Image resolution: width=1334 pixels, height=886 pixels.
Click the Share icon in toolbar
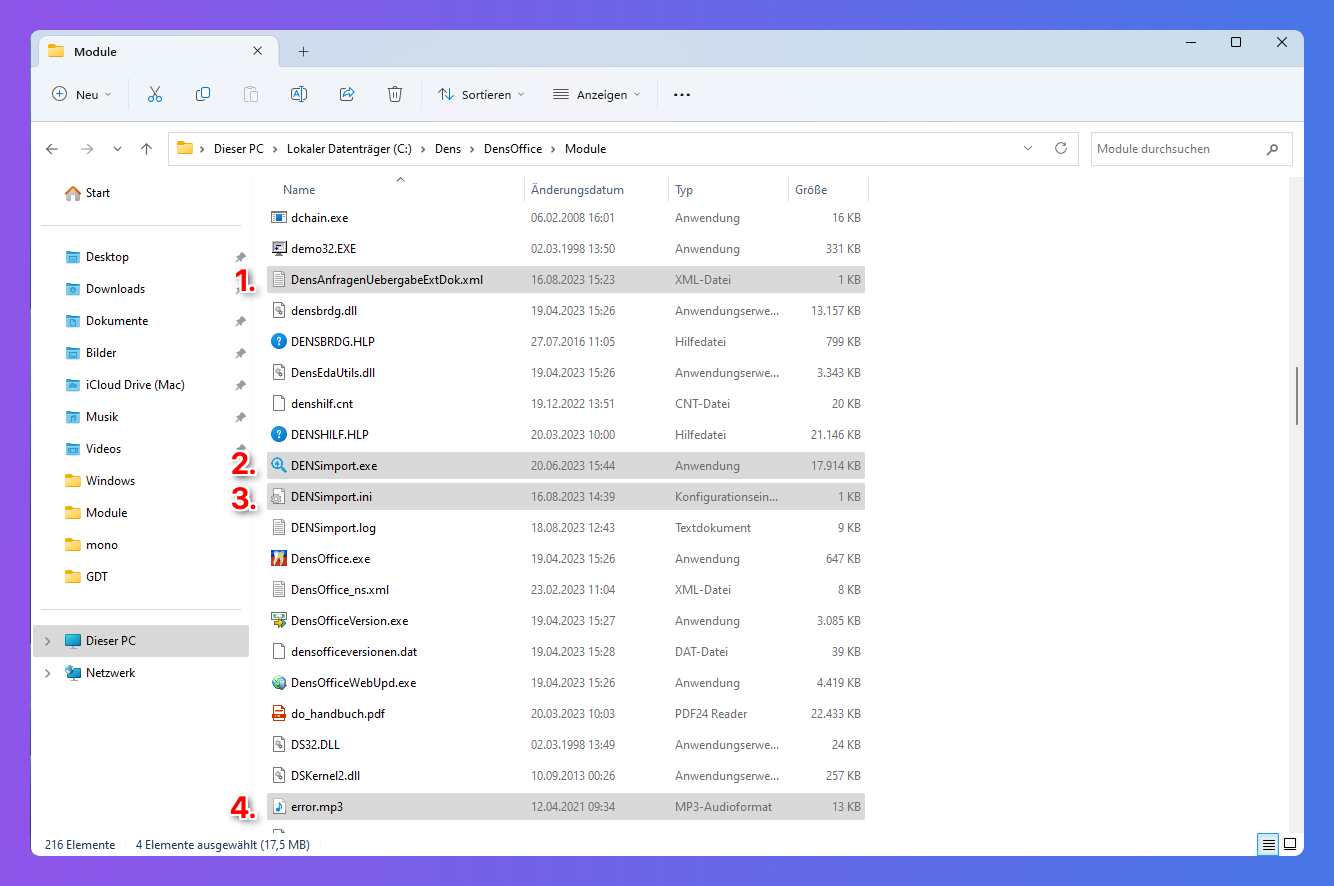tap(347, 94)
